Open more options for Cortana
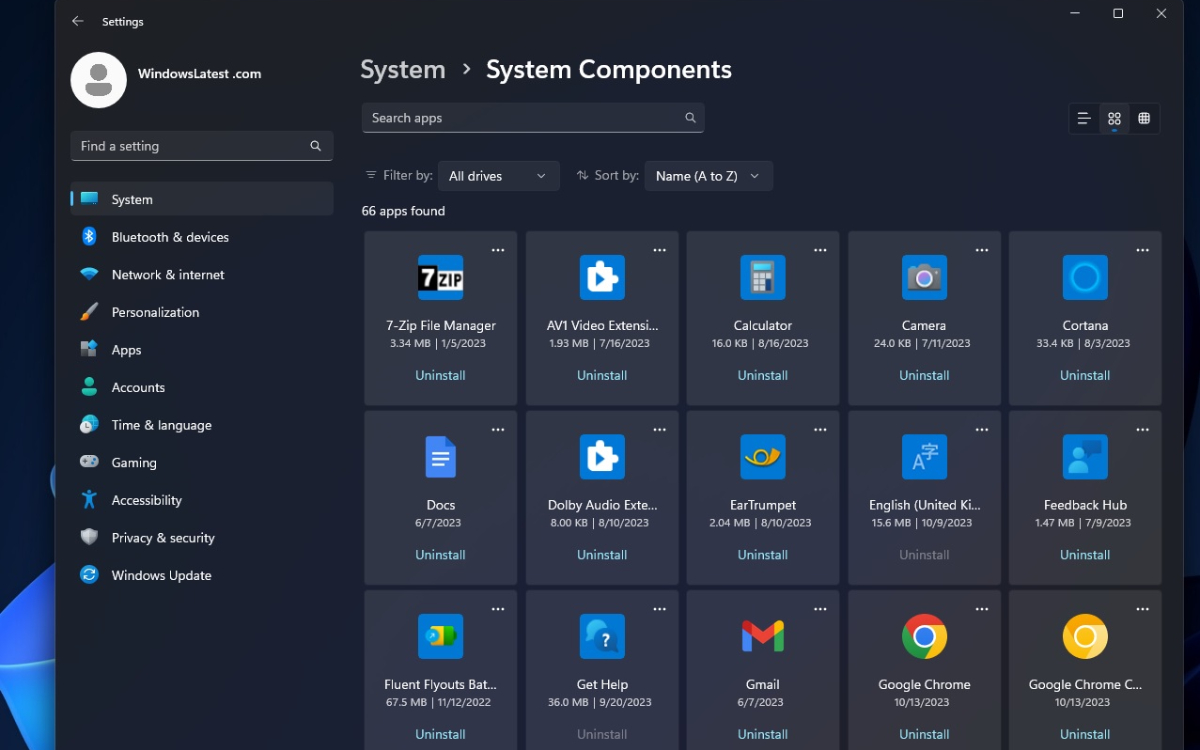This screenshot has height=750, width=1200. (1143, 250)
